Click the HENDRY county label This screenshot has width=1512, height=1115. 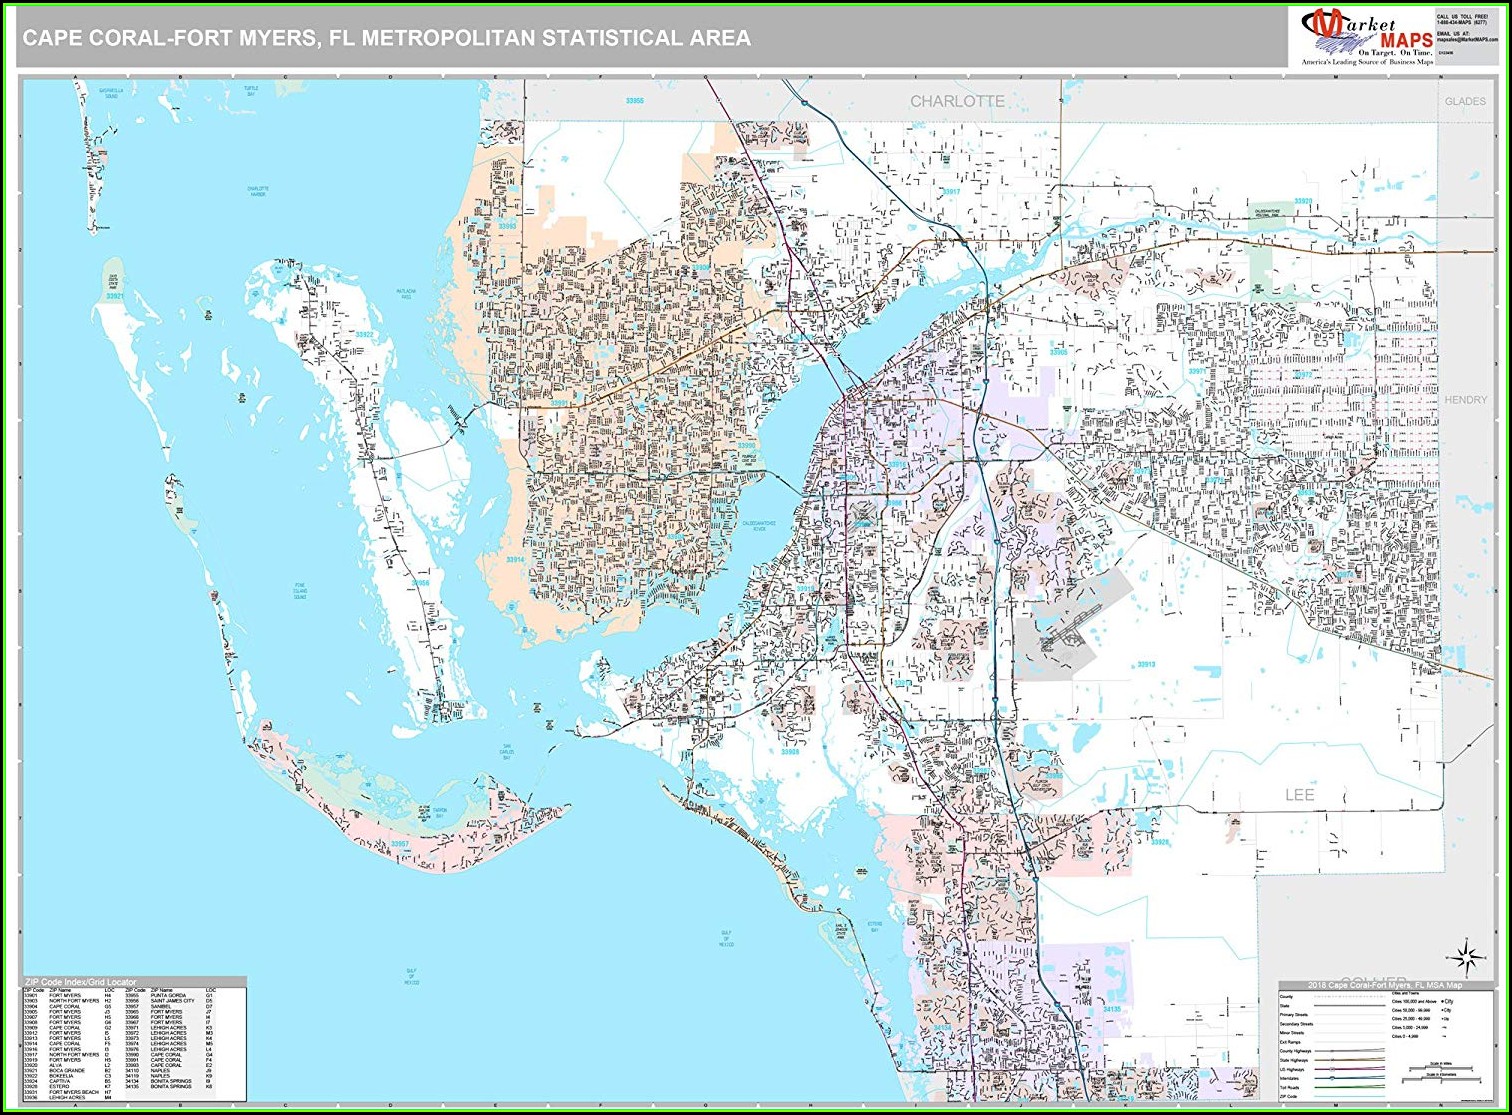pos(1465,399)
